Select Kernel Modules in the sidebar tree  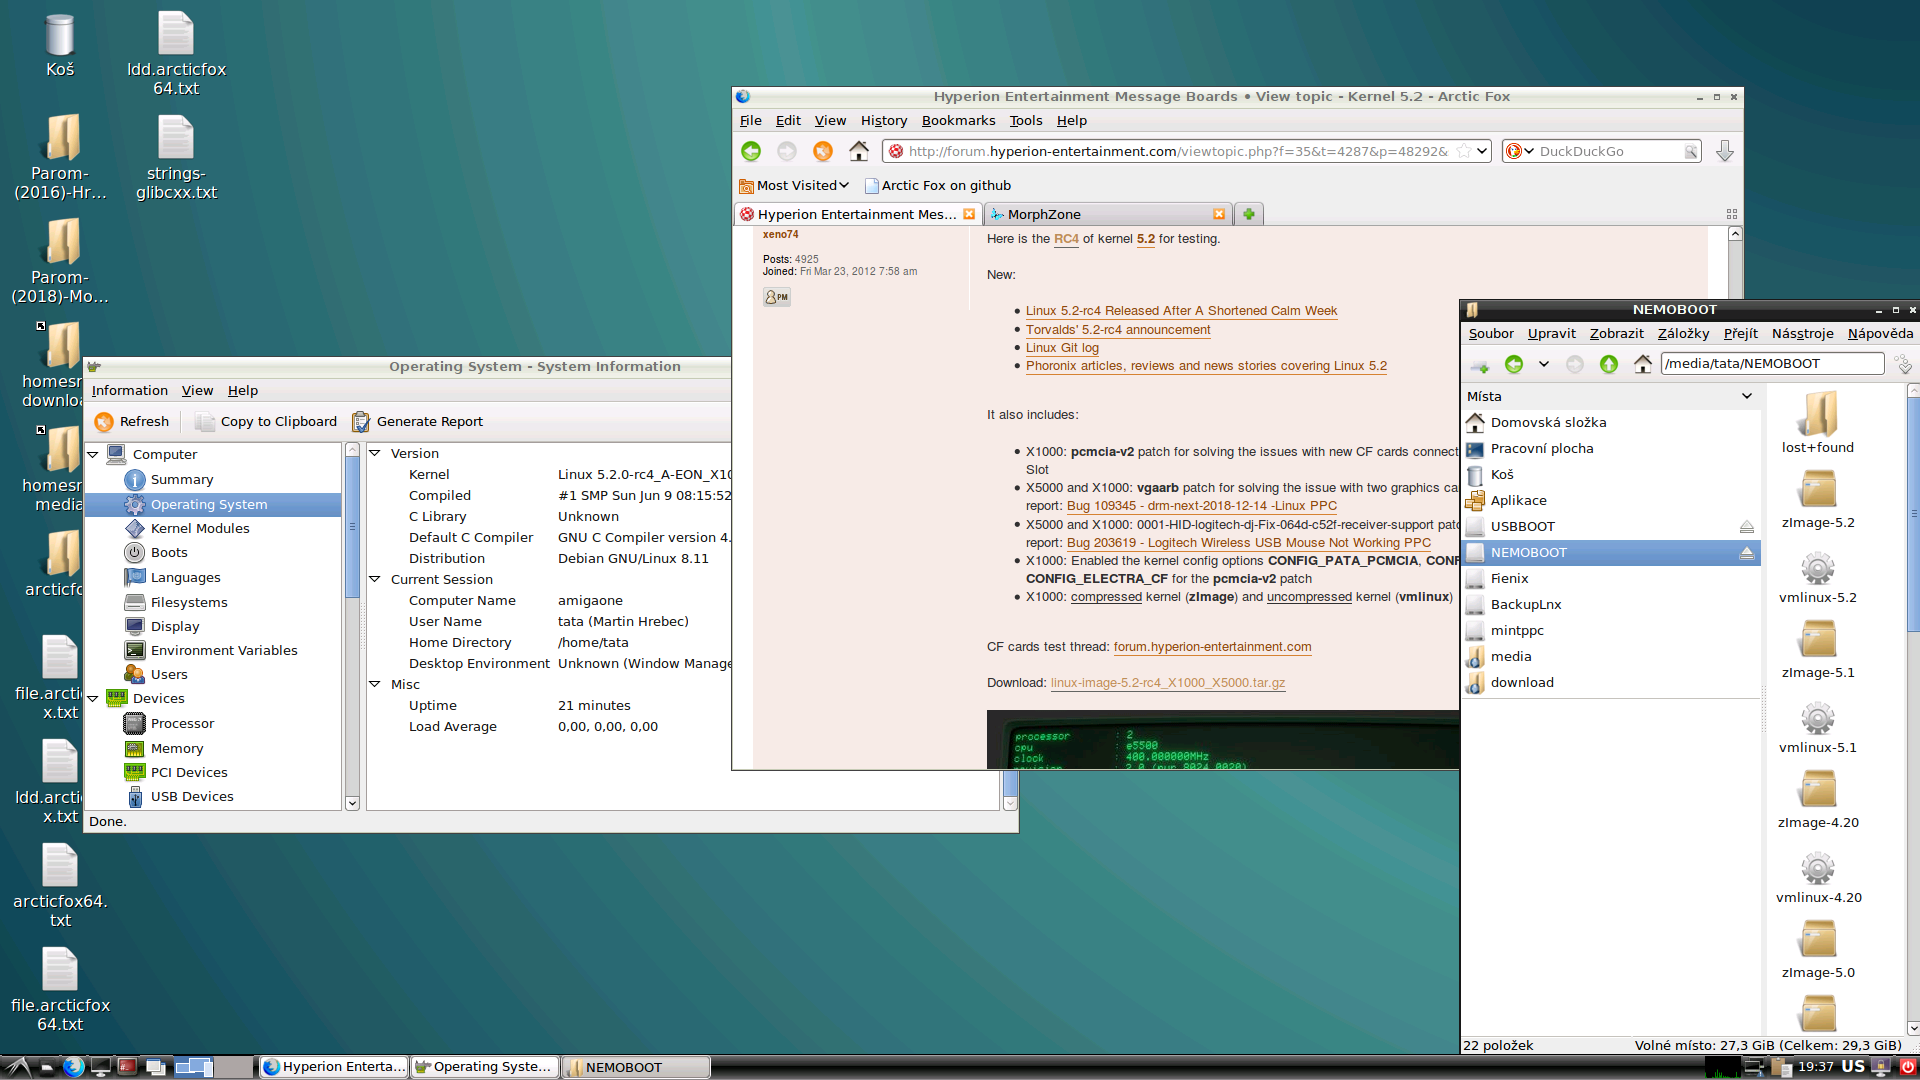tap(199, 528)
